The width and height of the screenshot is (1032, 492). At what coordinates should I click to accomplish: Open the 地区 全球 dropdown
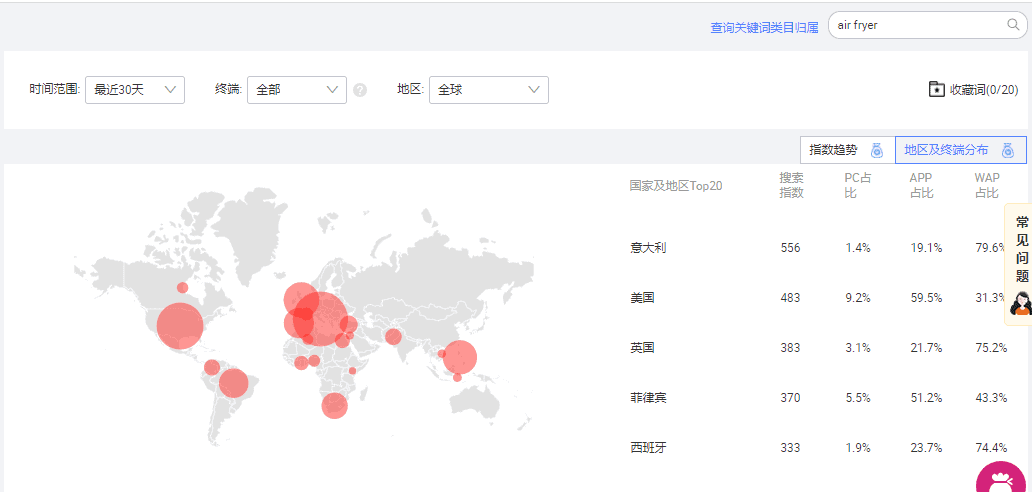489,90
